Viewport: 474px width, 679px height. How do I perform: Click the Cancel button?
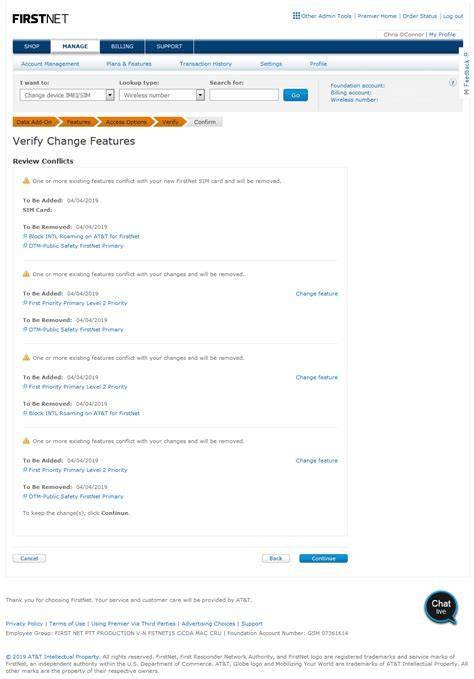pos(29,559)
